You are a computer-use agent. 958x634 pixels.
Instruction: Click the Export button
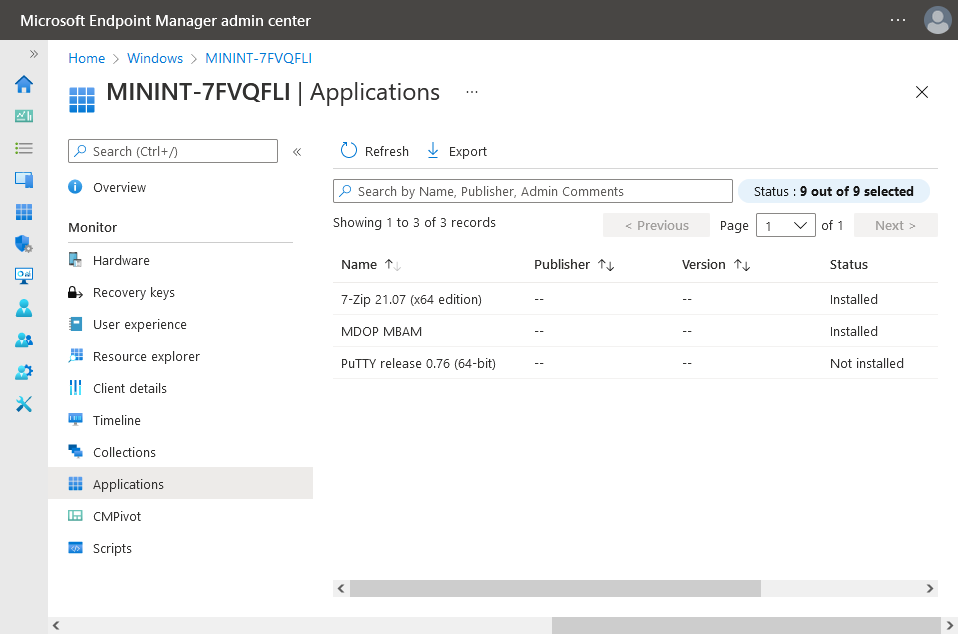[456, 151]
